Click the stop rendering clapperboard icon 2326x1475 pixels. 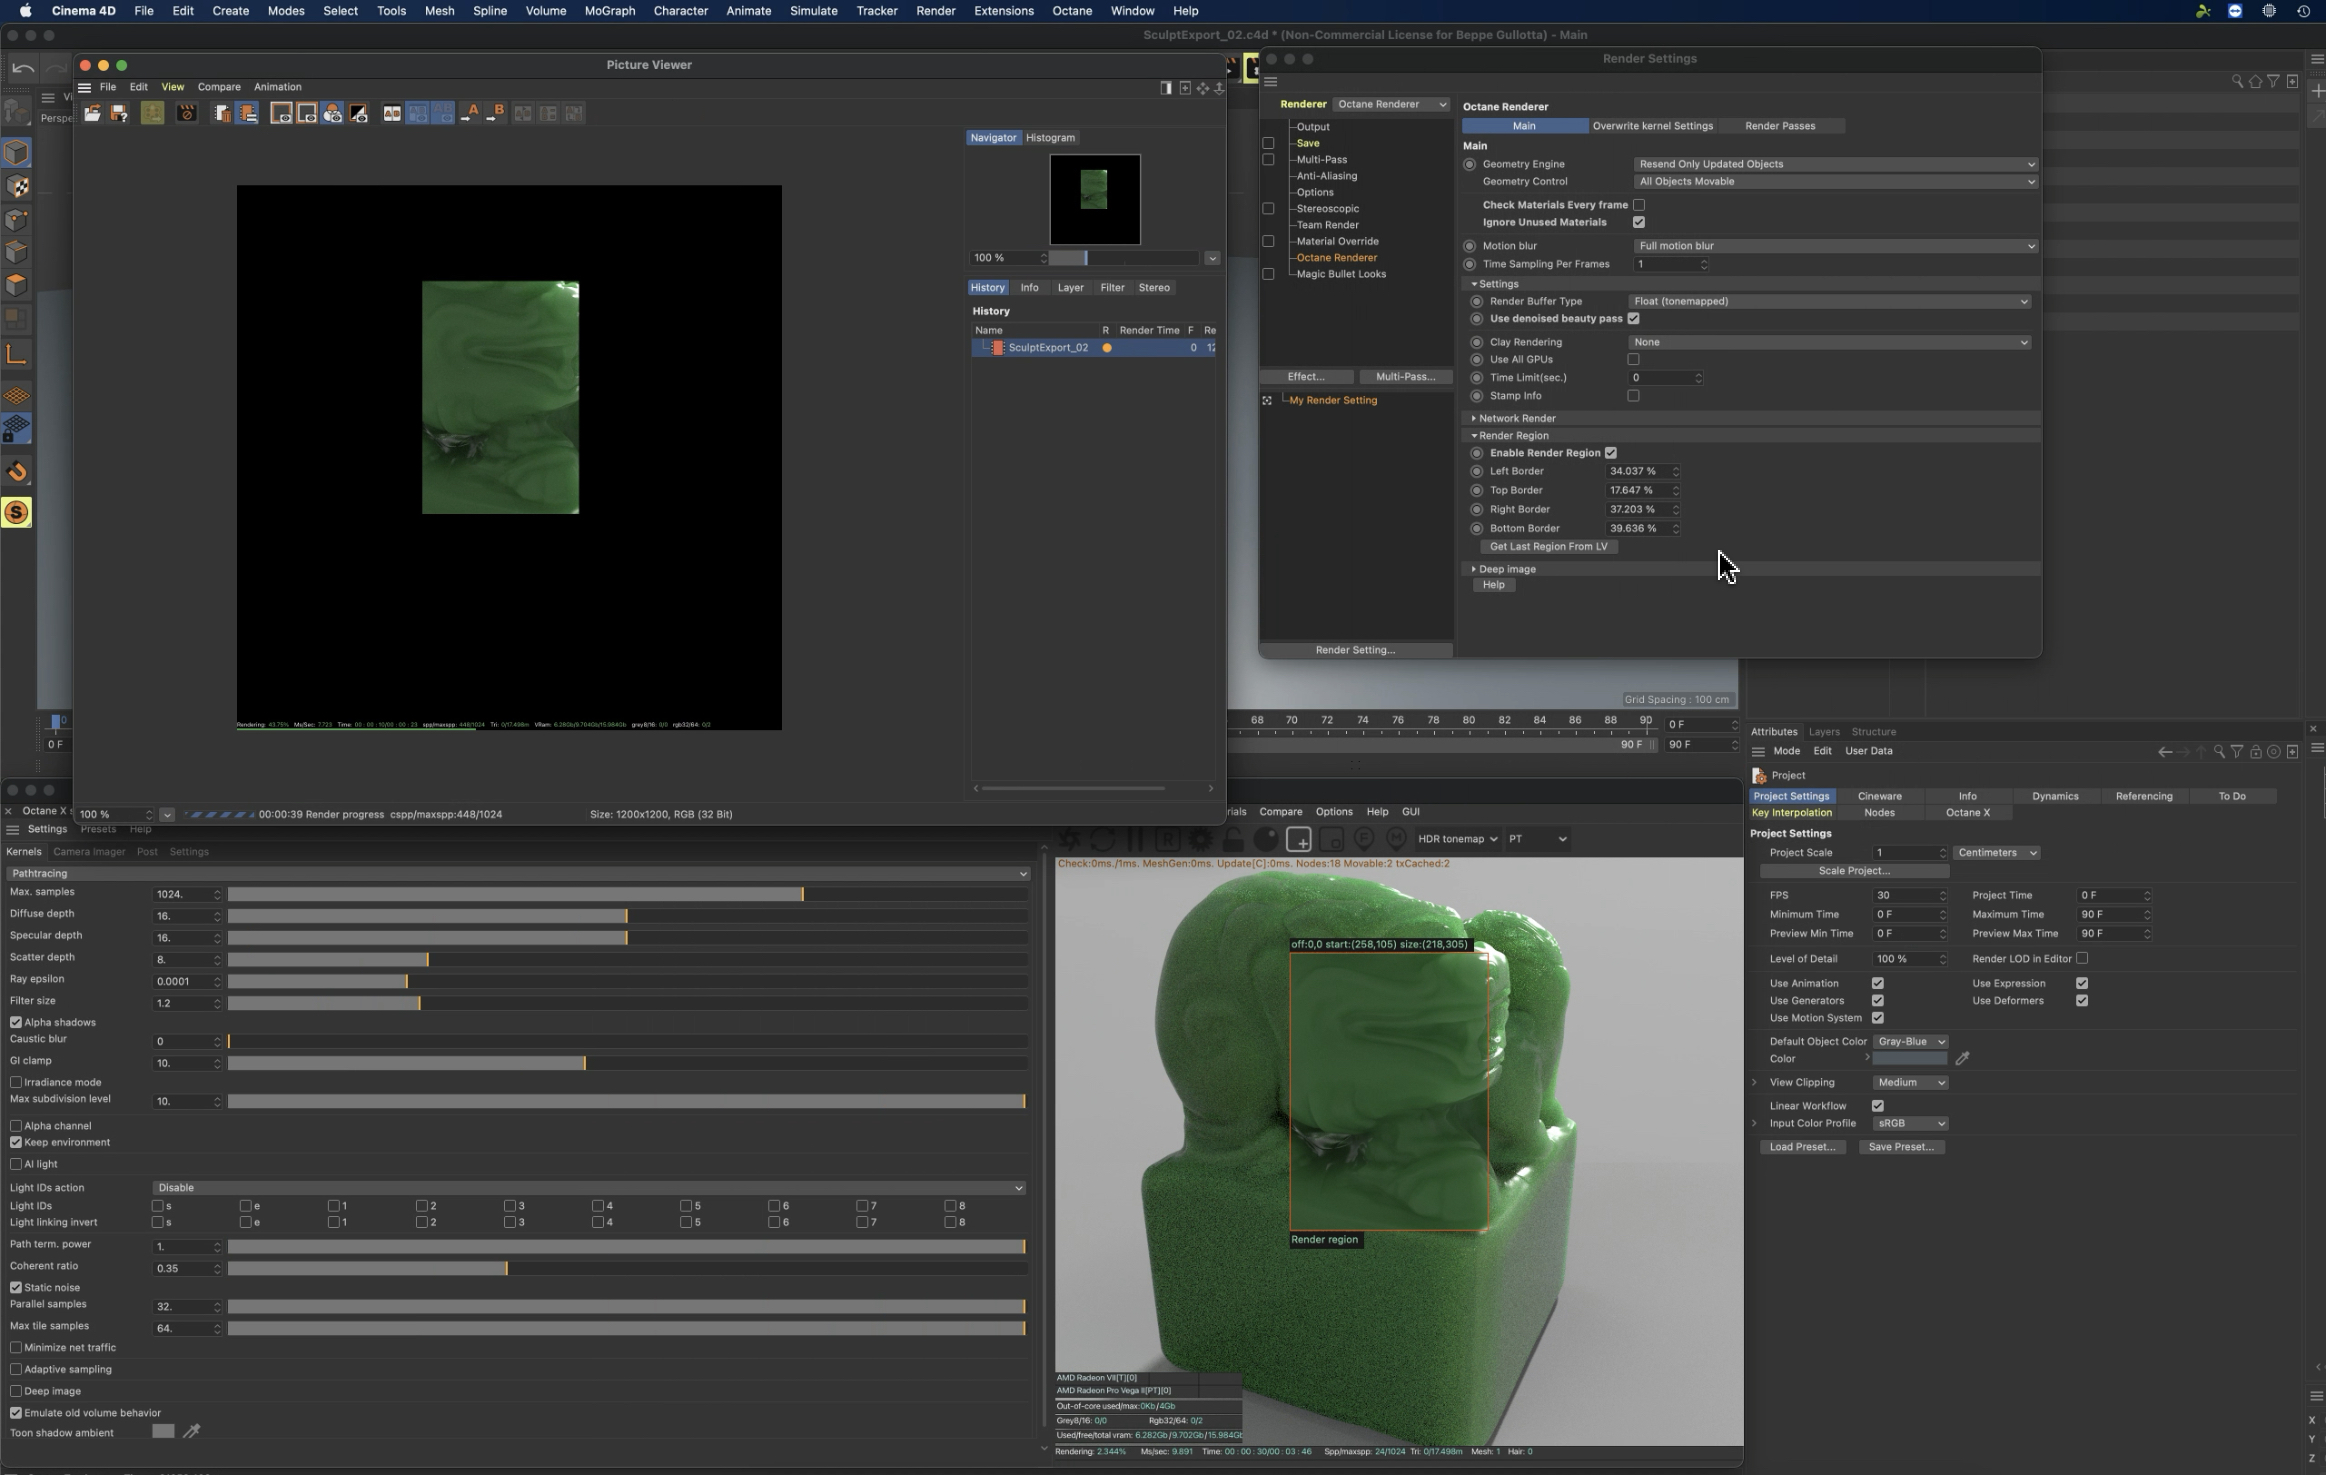click(187, 114)
